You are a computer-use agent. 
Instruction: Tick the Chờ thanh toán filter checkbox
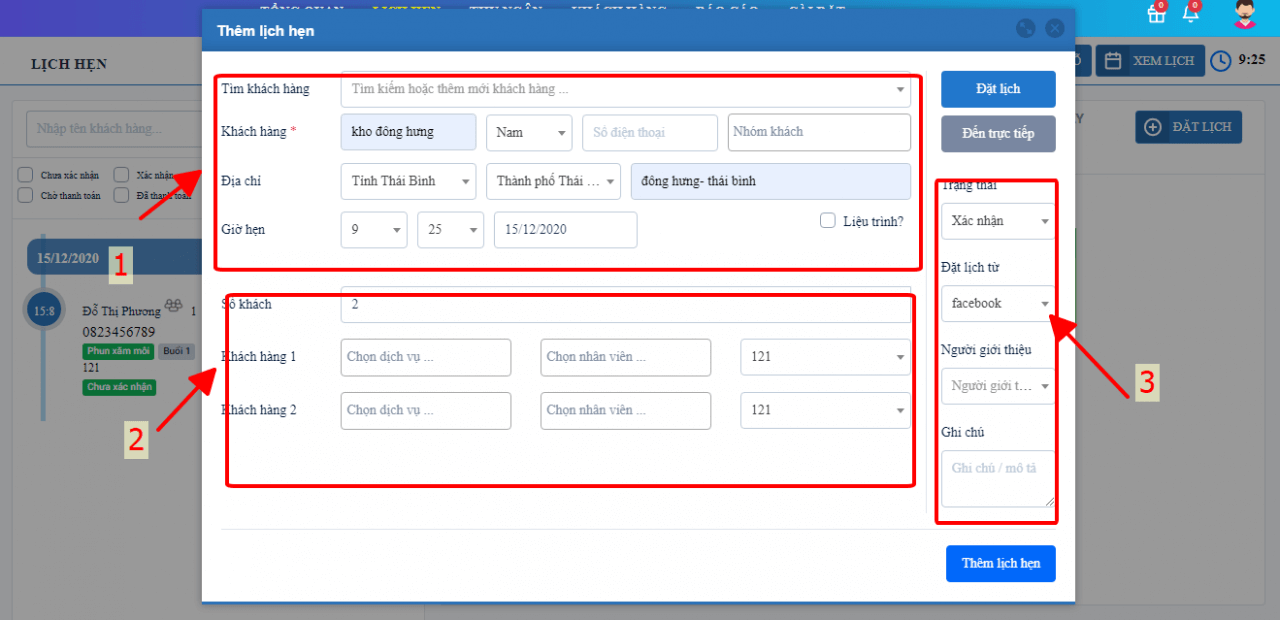click(x=25, y=195)
